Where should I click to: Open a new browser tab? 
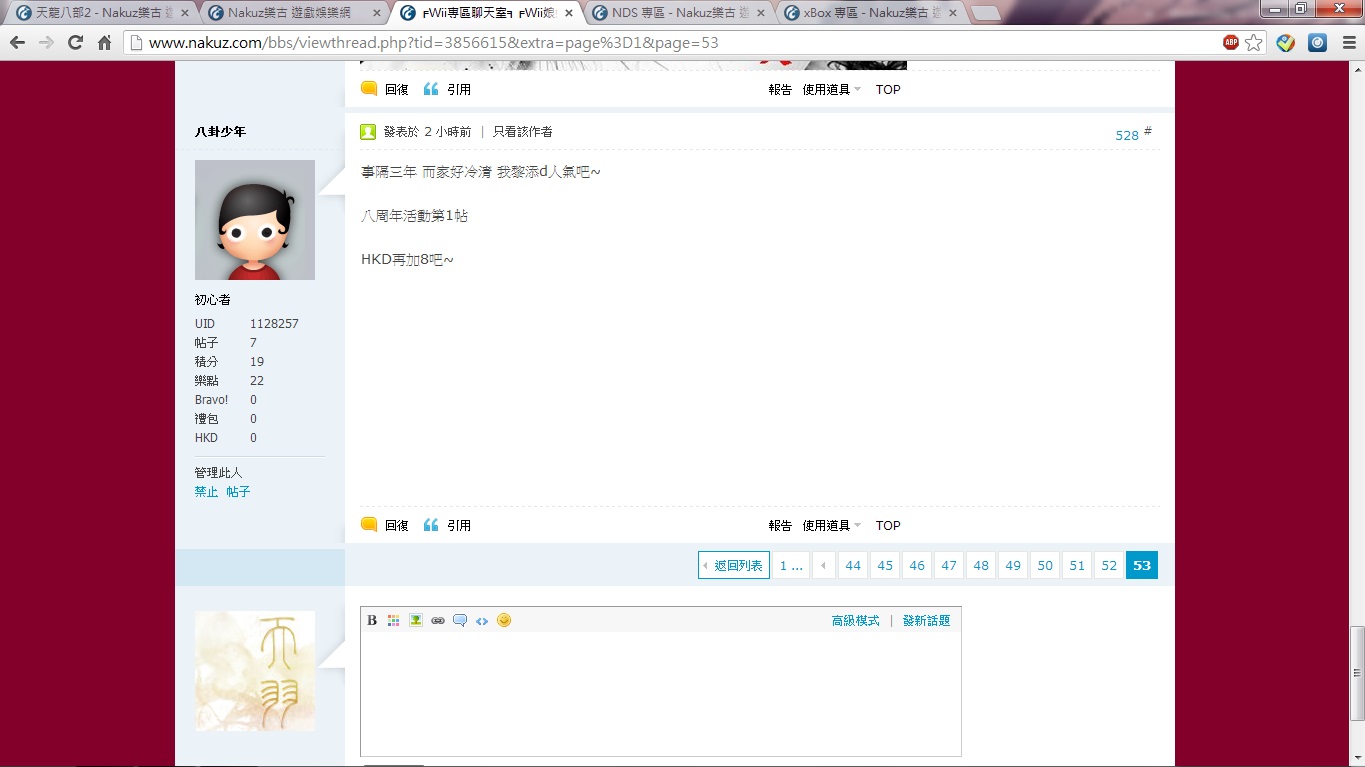pos(986,13)
